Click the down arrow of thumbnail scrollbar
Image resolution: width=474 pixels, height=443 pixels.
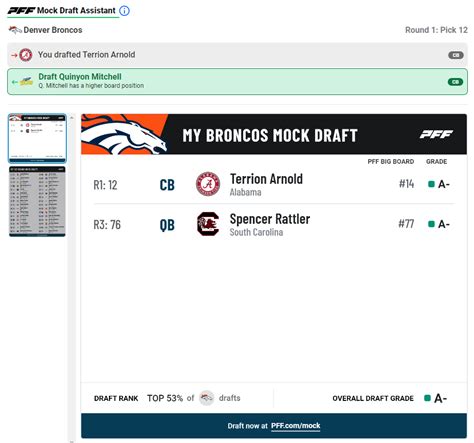click(72, 441)
